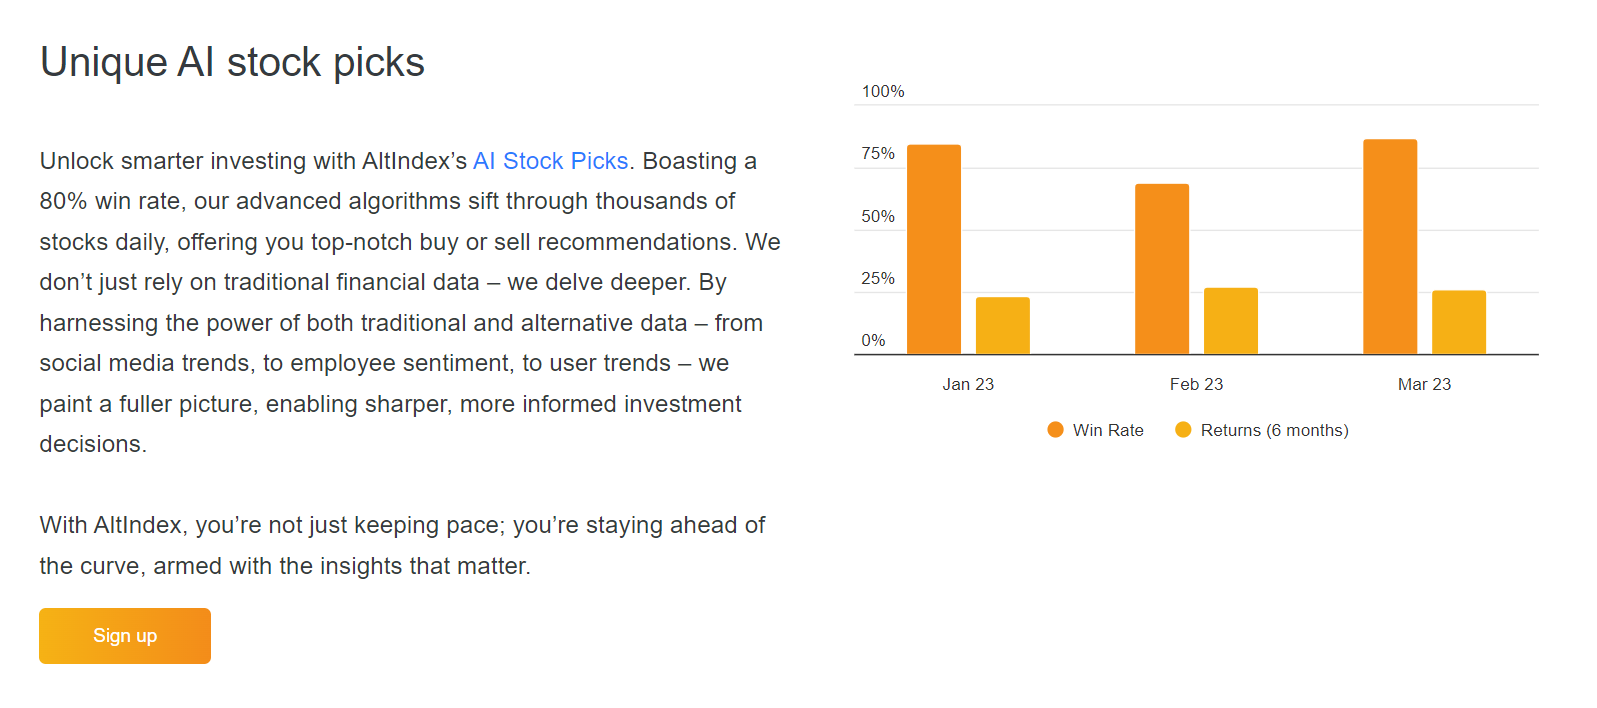This screenshot has height=708, width=1597.
Task: Click the orange Win Rate legend dot
Action: (1055, 430)
